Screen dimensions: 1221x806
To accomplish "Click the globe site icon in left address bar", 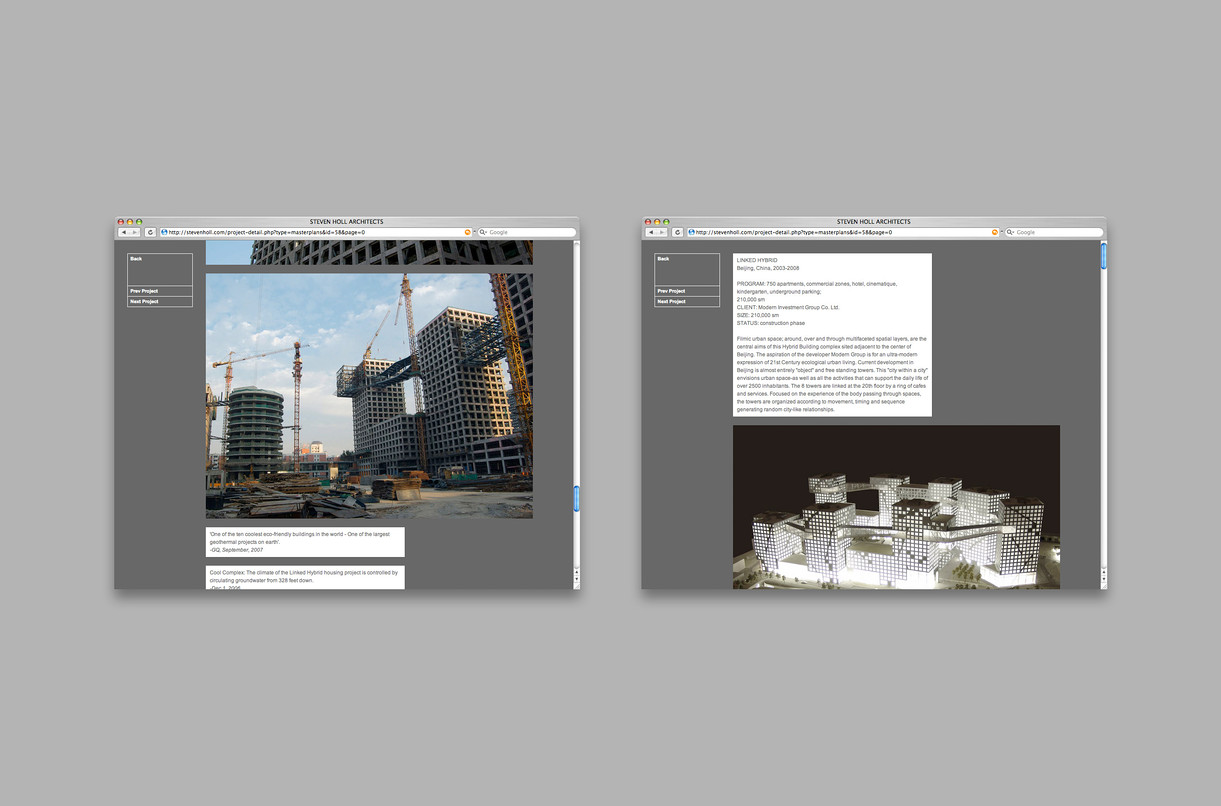I will point(165,232).
